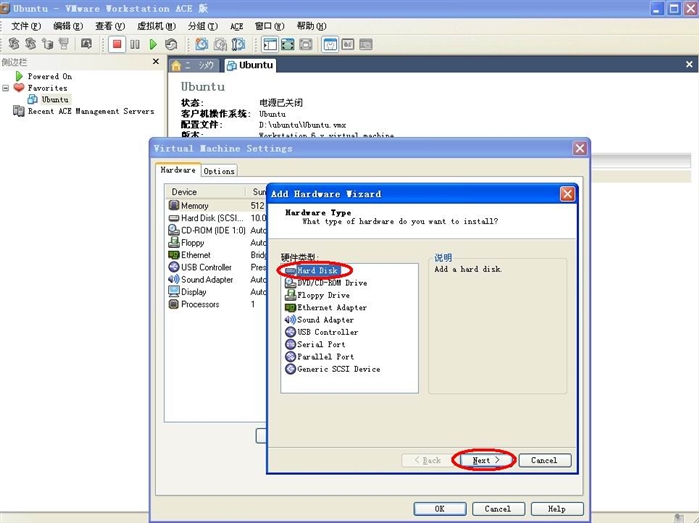The height and width of the screenshot is (523, 699).
Task: Click the green Power On play icon
Action: coord(153,44)
